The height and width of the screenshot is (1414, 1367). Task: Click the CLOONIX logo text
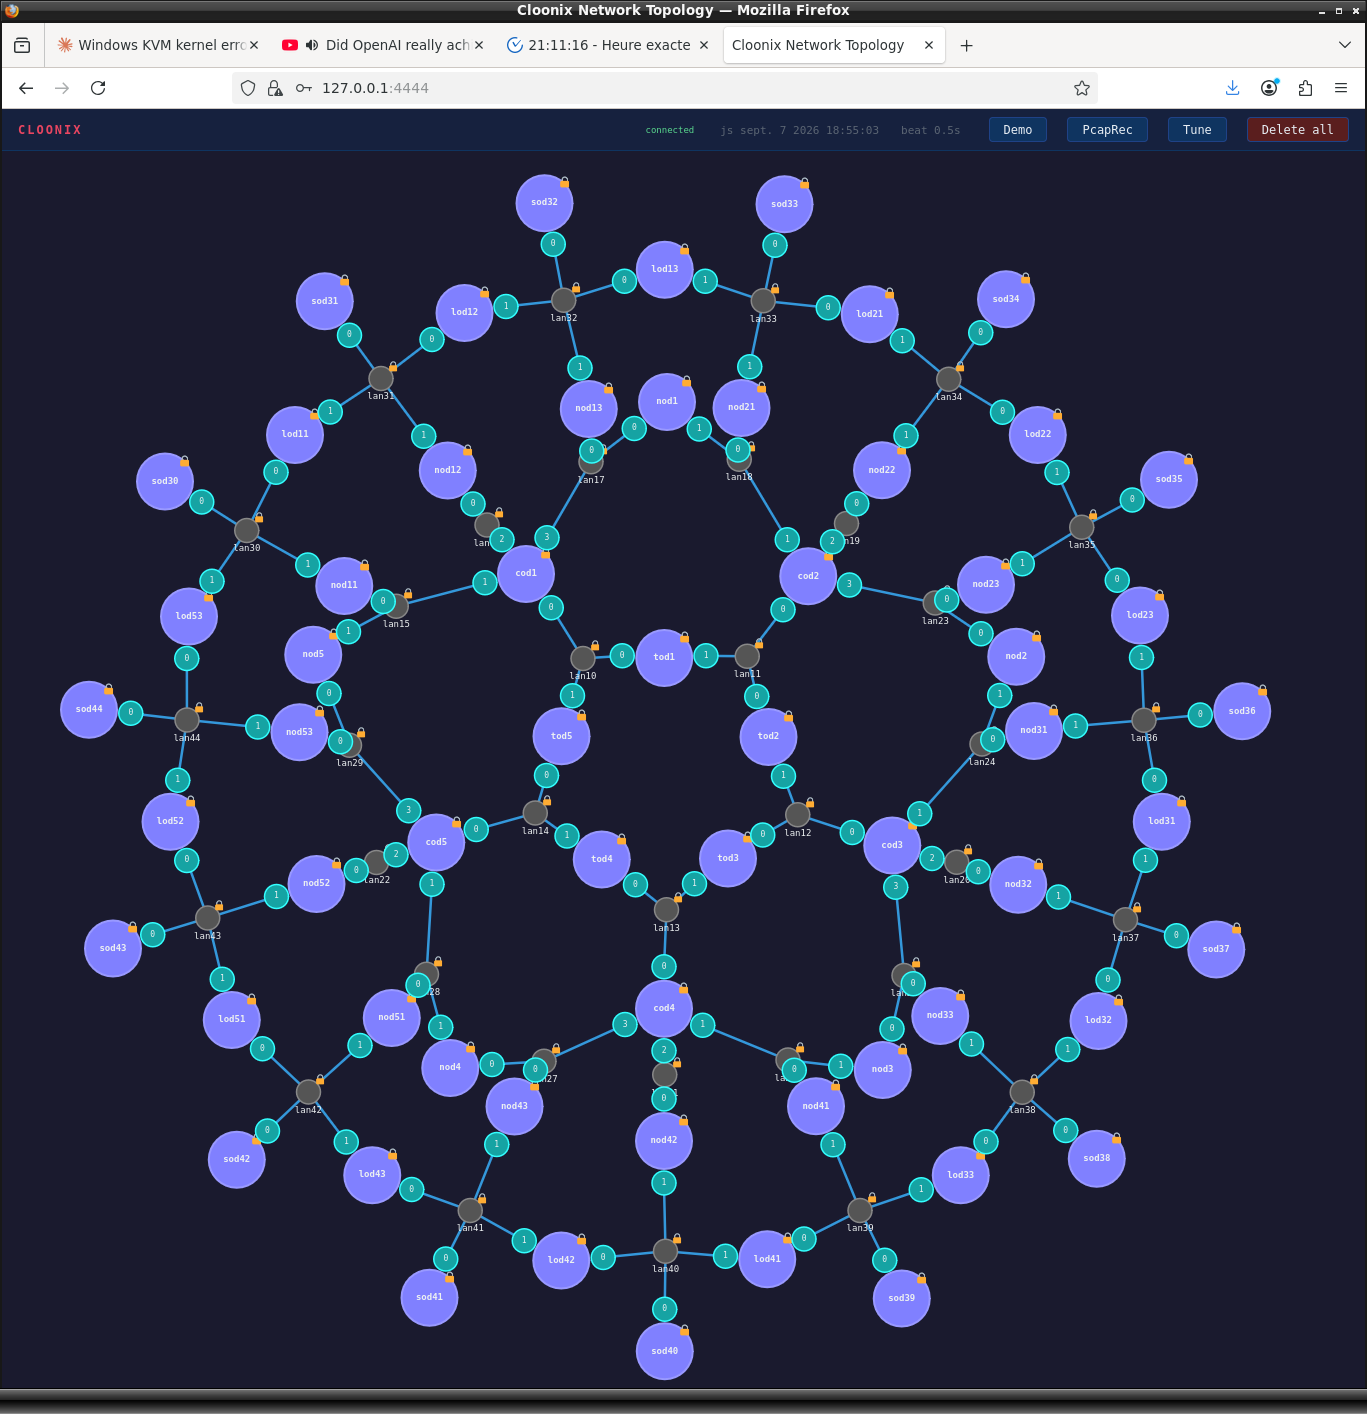coord(50,130)
